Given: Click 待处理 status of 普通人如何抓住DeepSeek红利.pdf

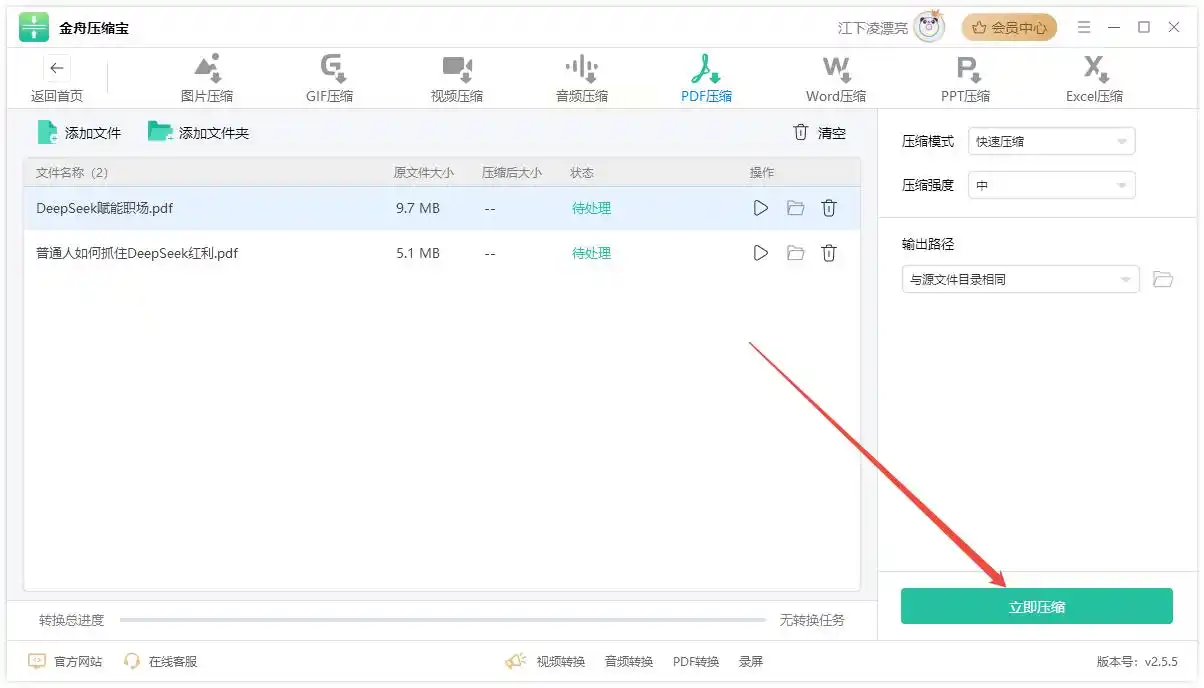Looking at the screenshot, I should click(591, 253).
